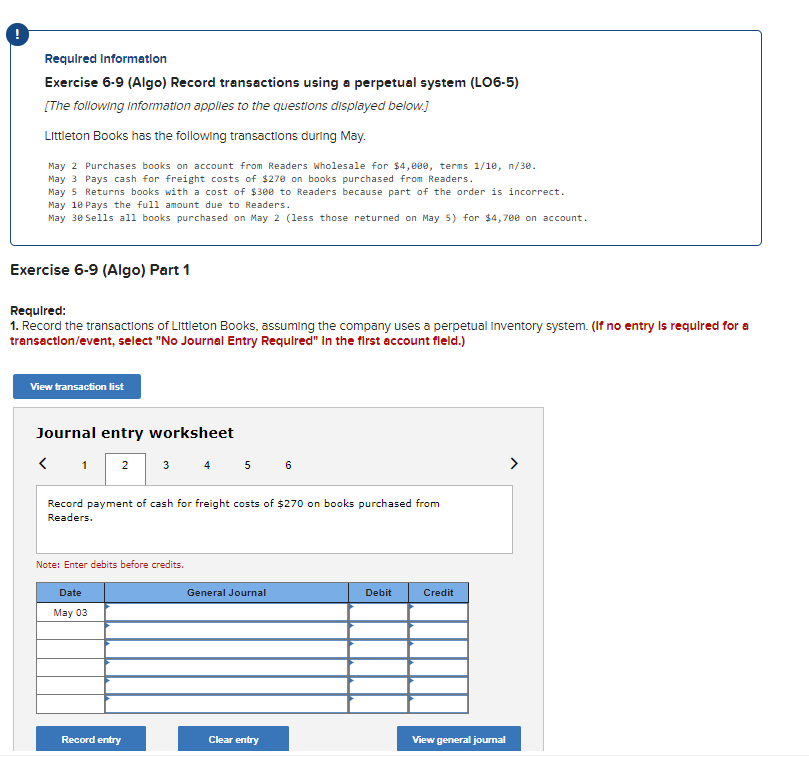Image resolution: width=809 pixels, height=757 pixels.
Task: Go to next worksheet with right chevron
Action: pos(513,463)
